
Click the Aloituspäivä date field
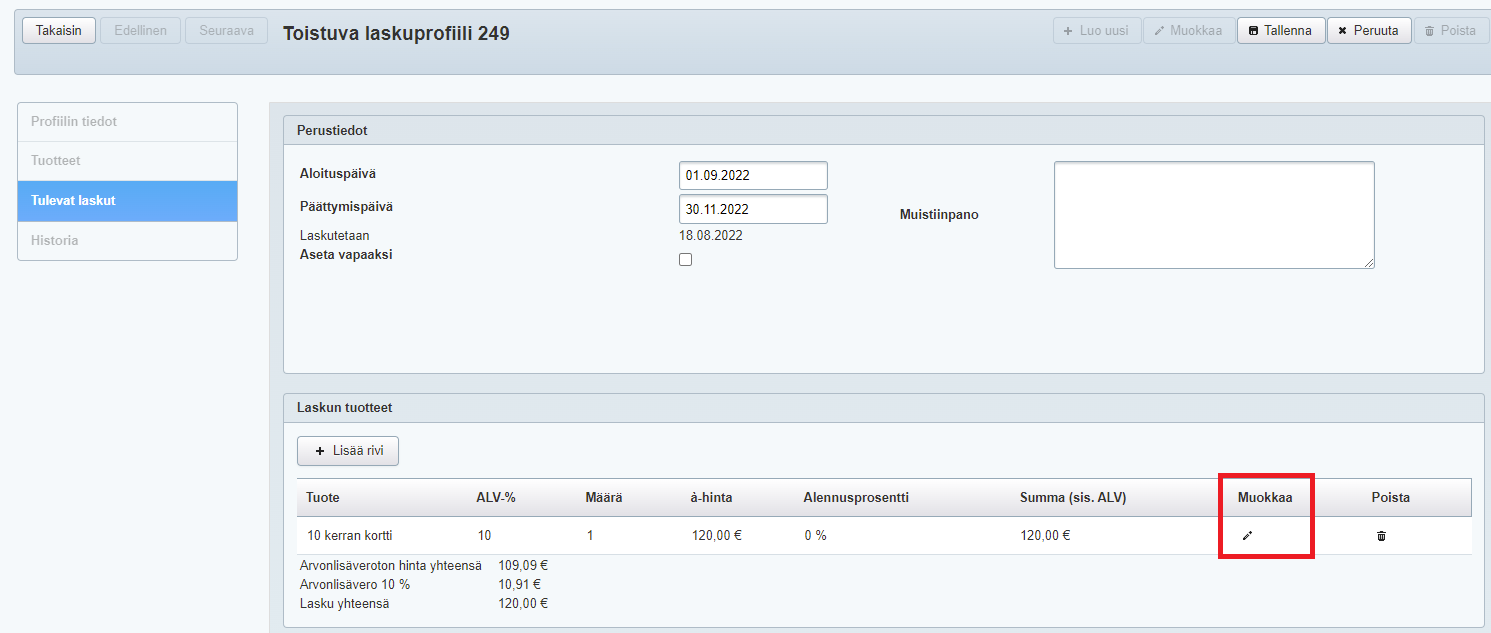pyautogui.click(x=752, y=175)
